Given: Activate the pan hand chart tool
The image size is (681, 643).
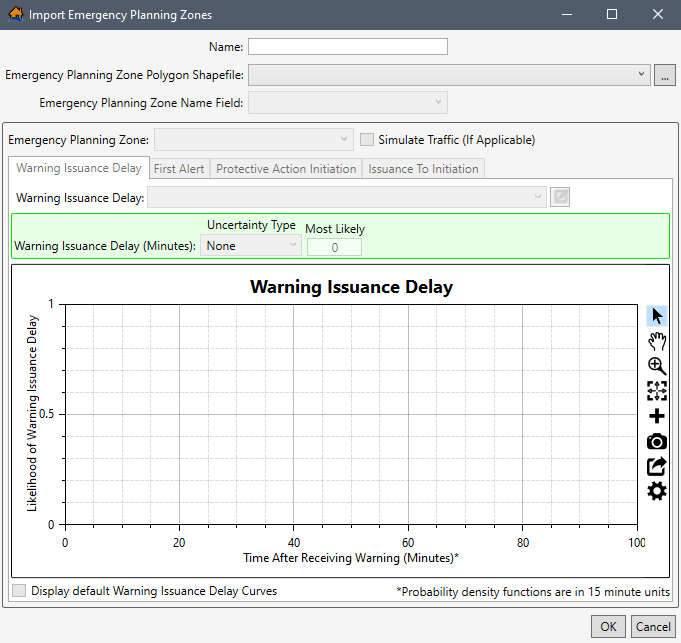Looking at the screenshot, I should [x=657, y=341].
